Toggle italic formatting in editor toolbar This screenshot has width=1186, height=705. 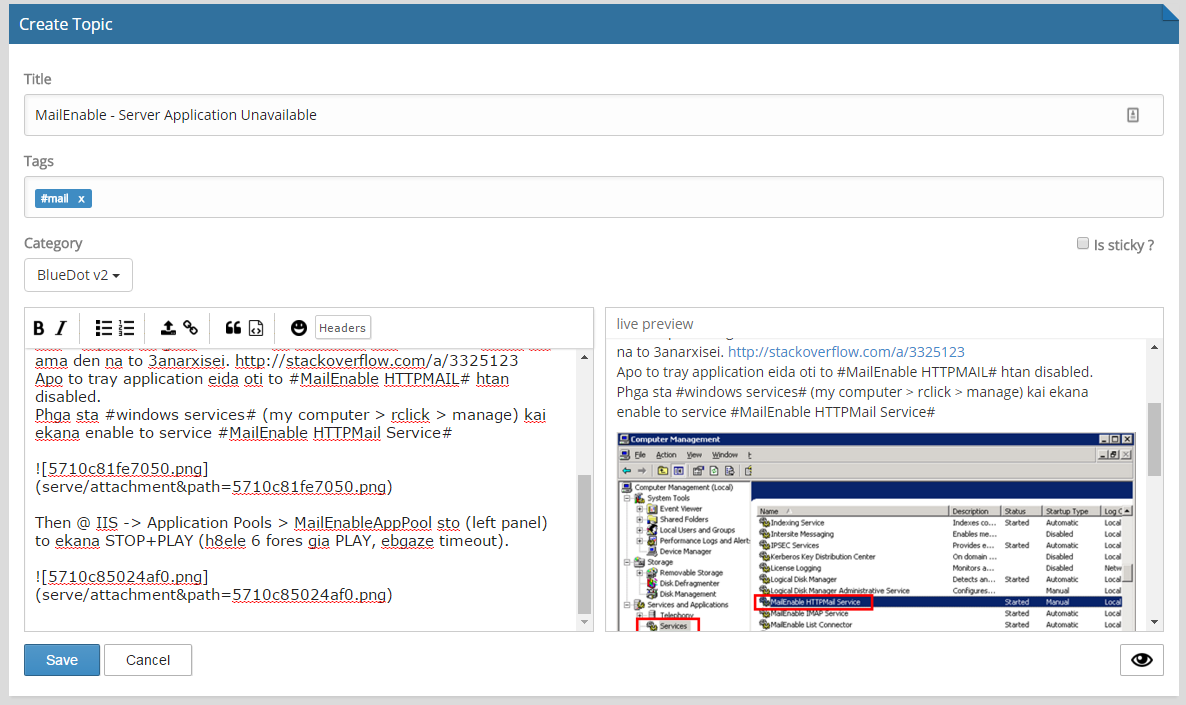(x=61, y=328)
